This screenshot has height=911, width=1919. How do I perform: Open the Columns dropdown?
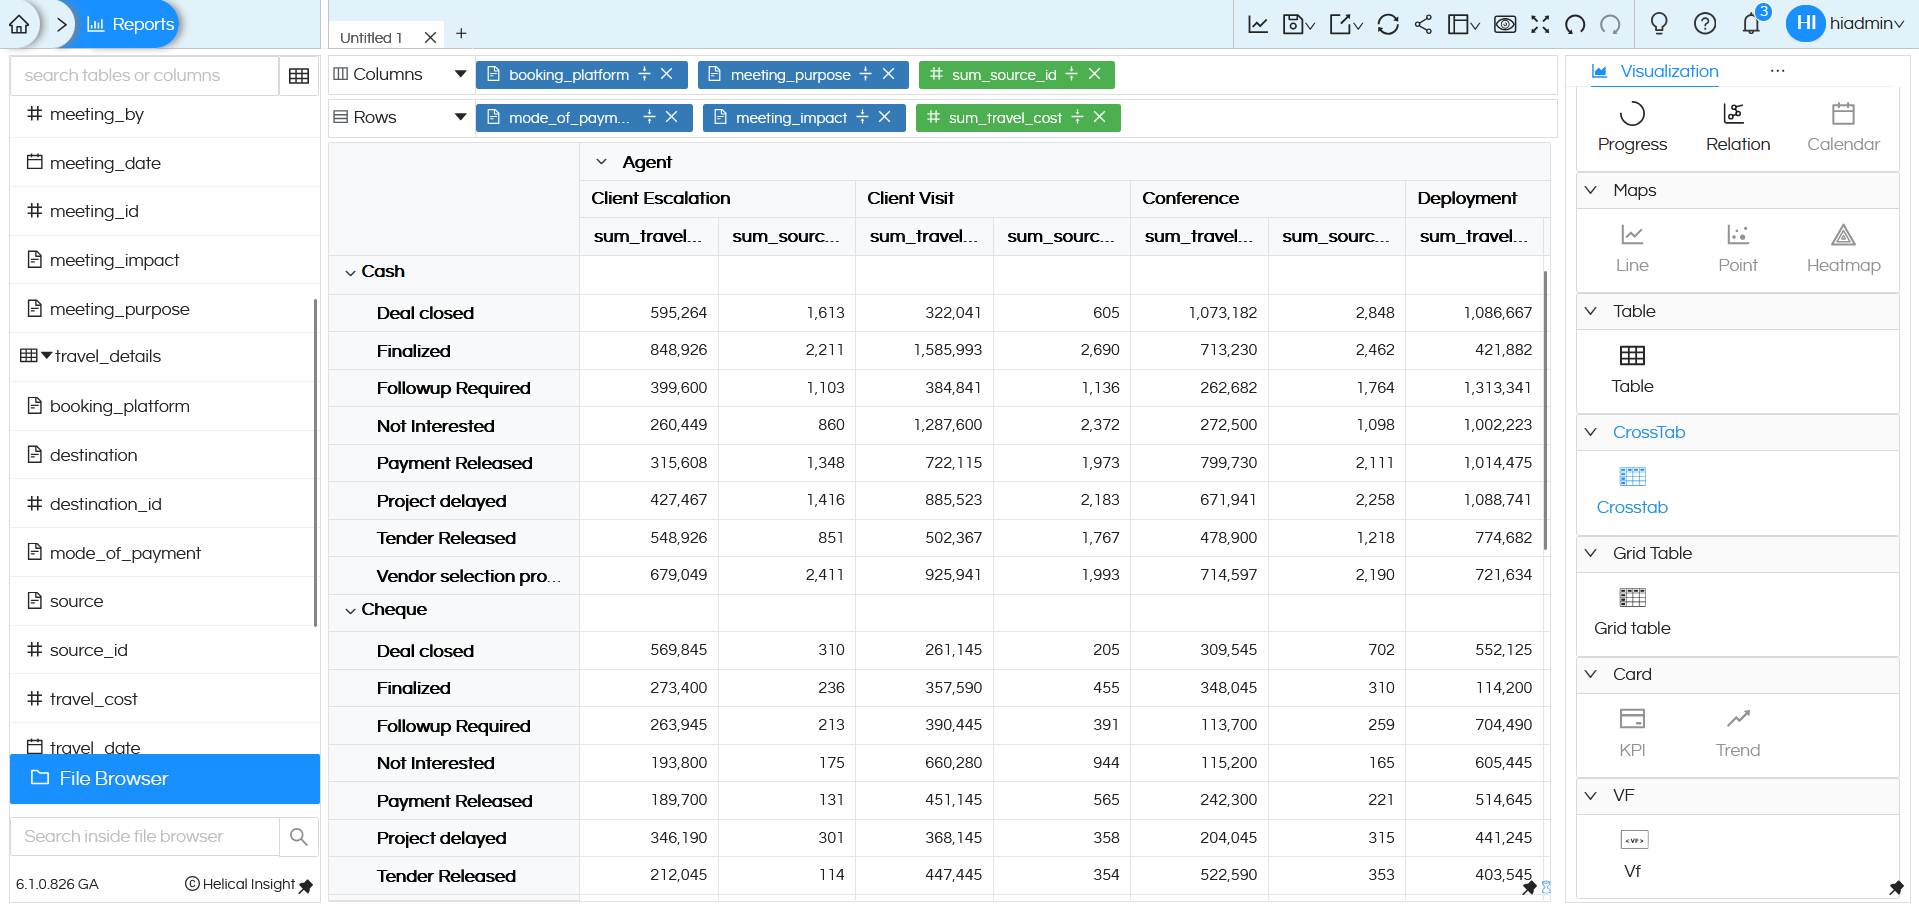pos(459,73)
